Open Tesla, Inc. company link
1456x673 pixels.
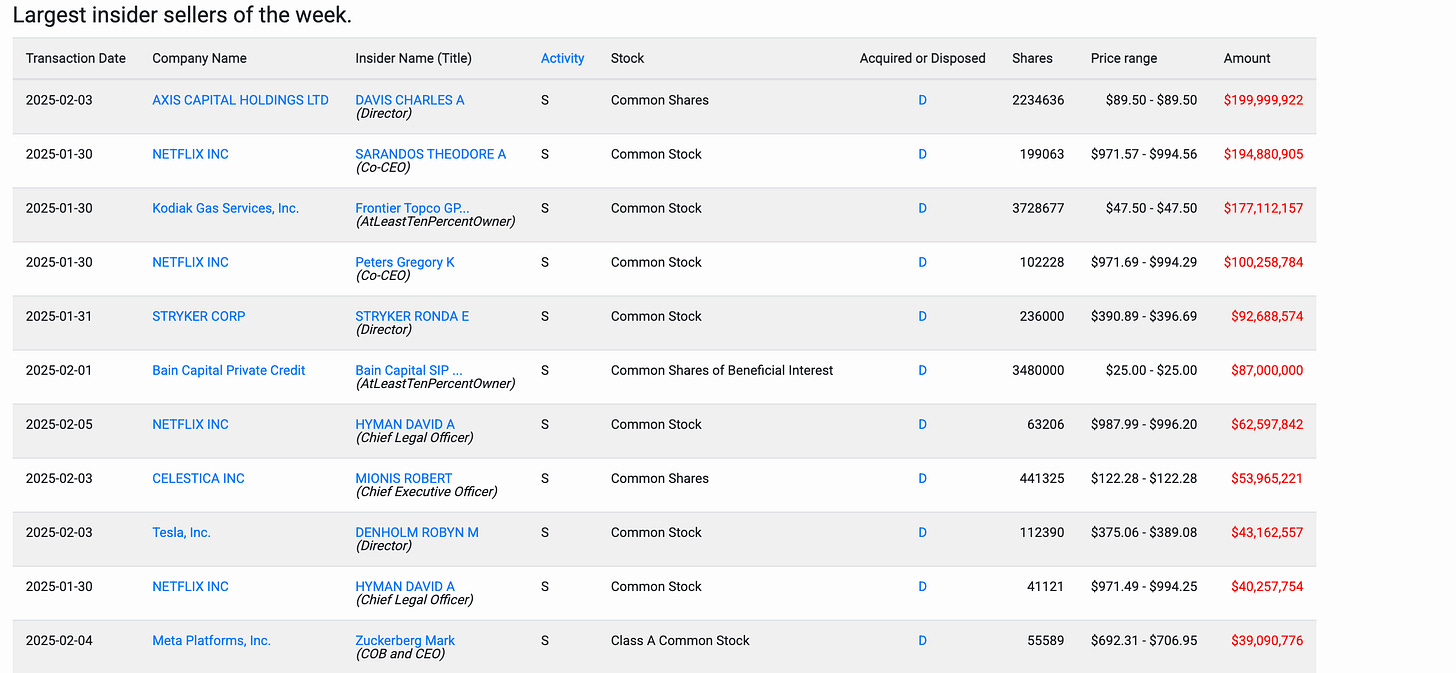tap(181, 532)
